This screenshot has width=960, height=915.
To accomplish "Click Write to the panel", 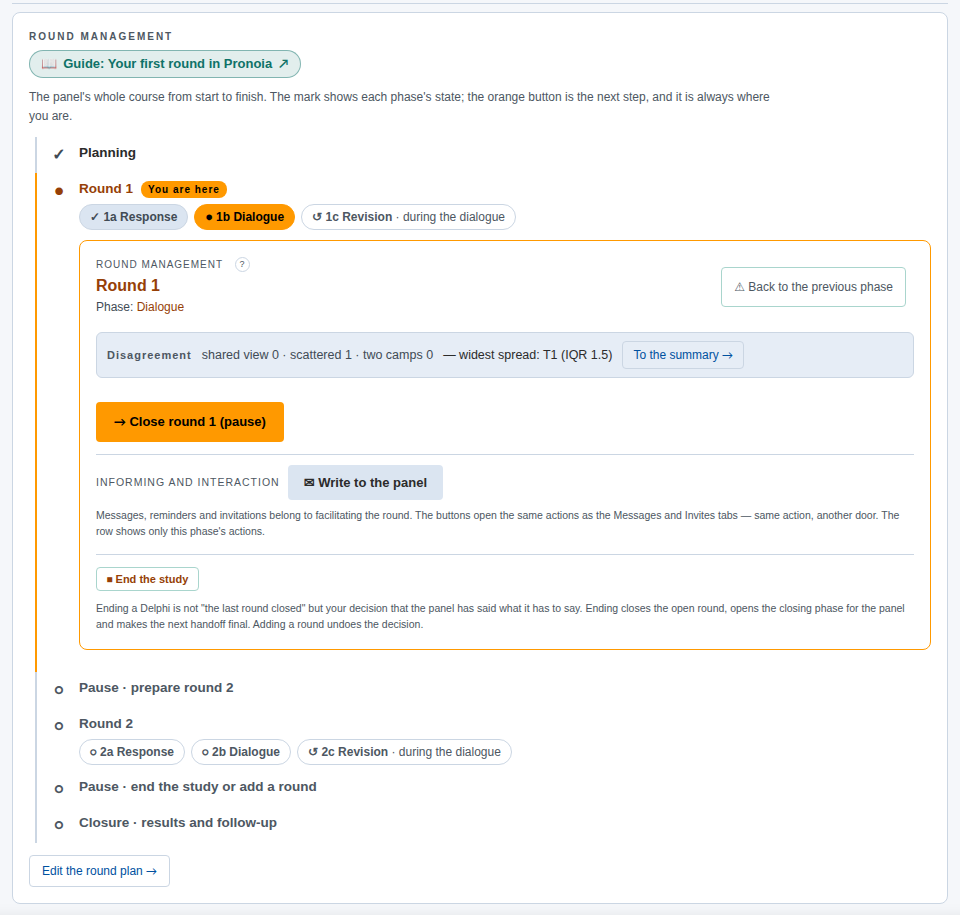I will coord(366,483).
